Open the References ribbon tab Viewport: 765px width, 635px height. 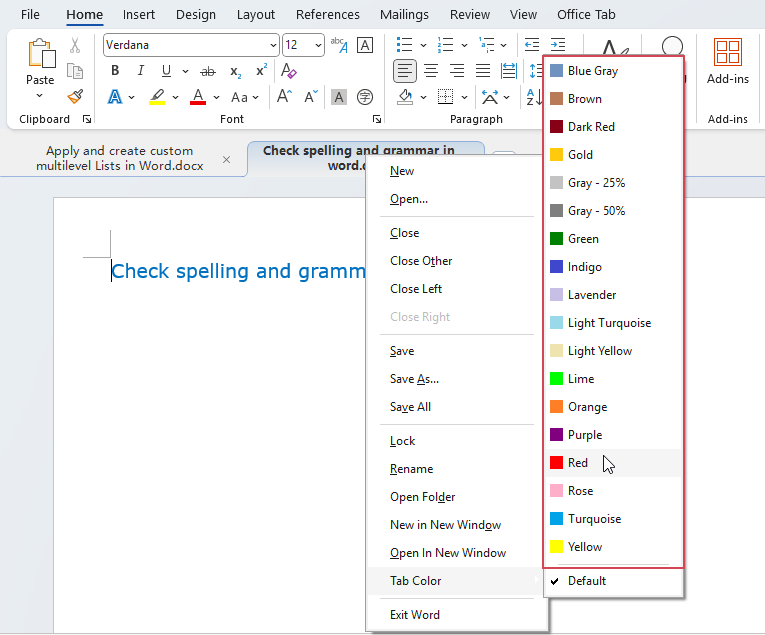tap(327, 15)
